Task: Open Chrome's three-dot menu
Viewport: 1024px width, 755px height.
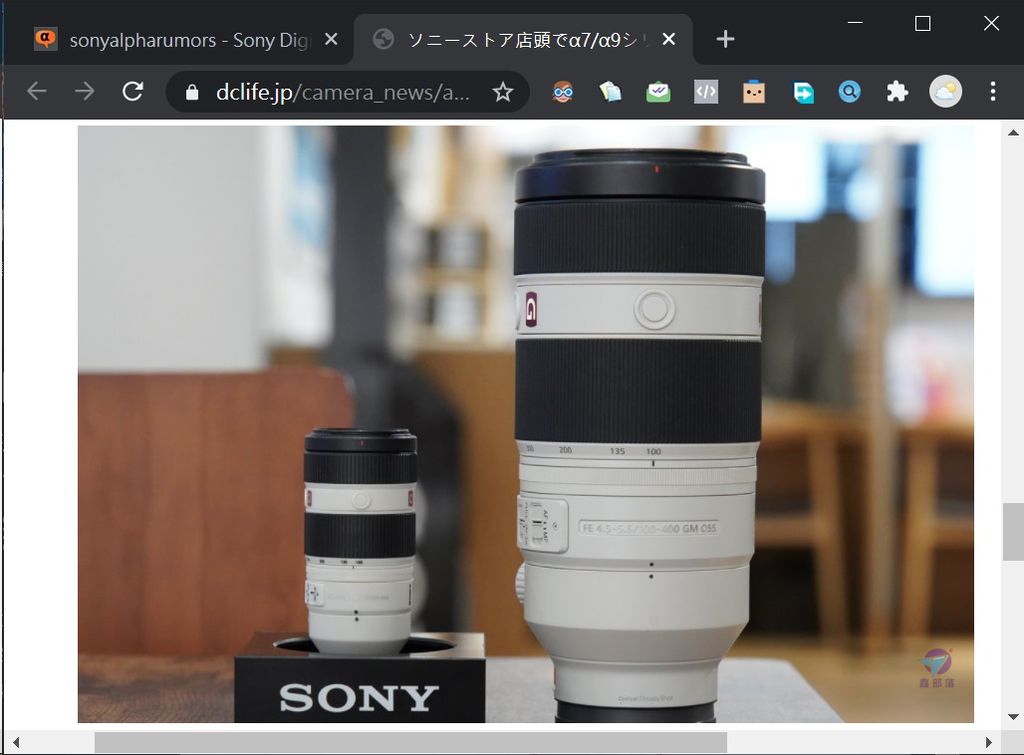Action: 993,91
